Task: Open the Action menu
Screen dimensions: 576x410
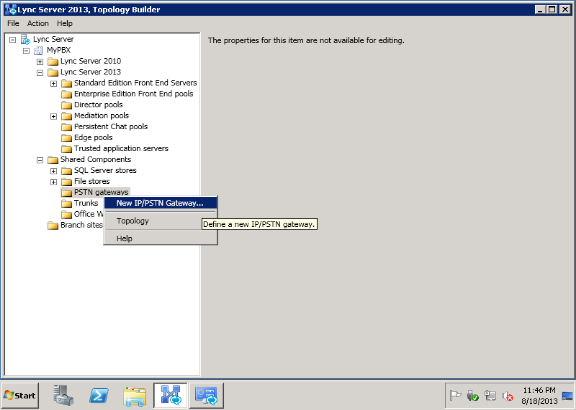Action: point(38,23)
